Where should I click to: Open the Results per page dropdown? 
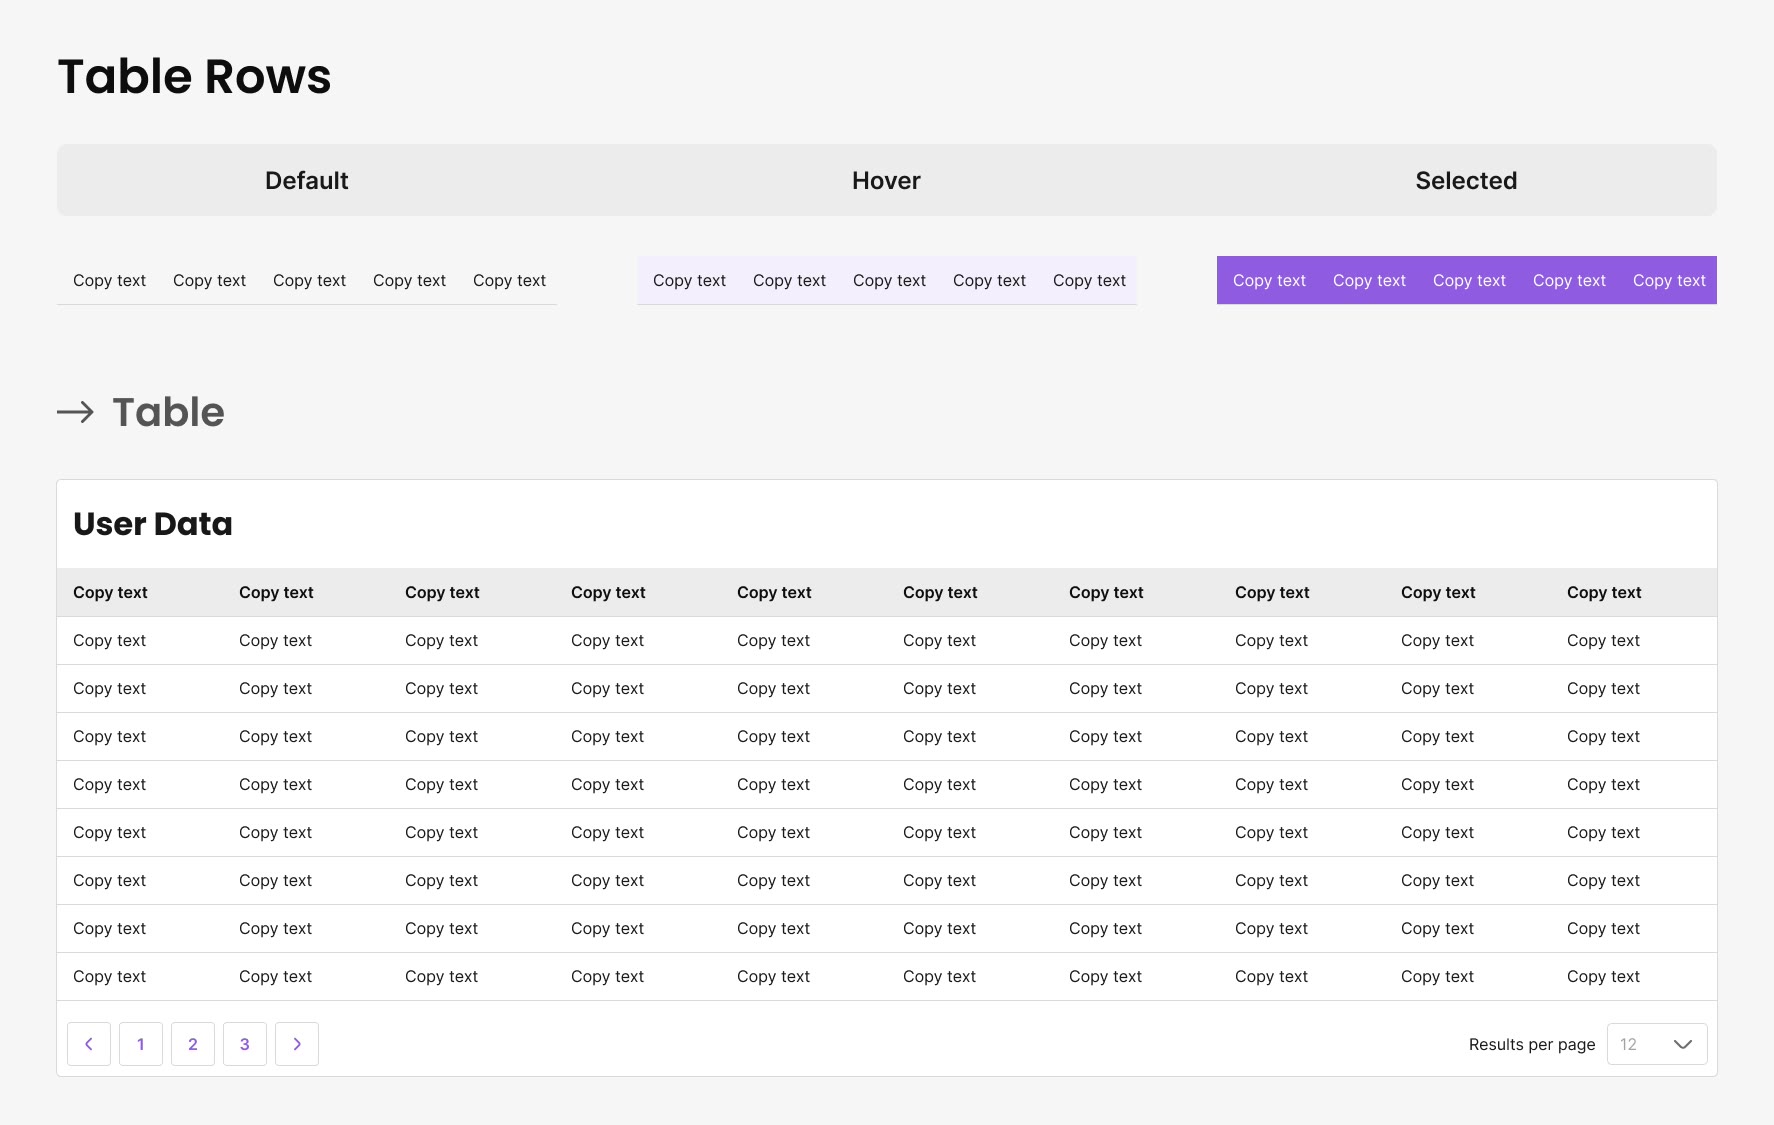click(1657, 1044)
